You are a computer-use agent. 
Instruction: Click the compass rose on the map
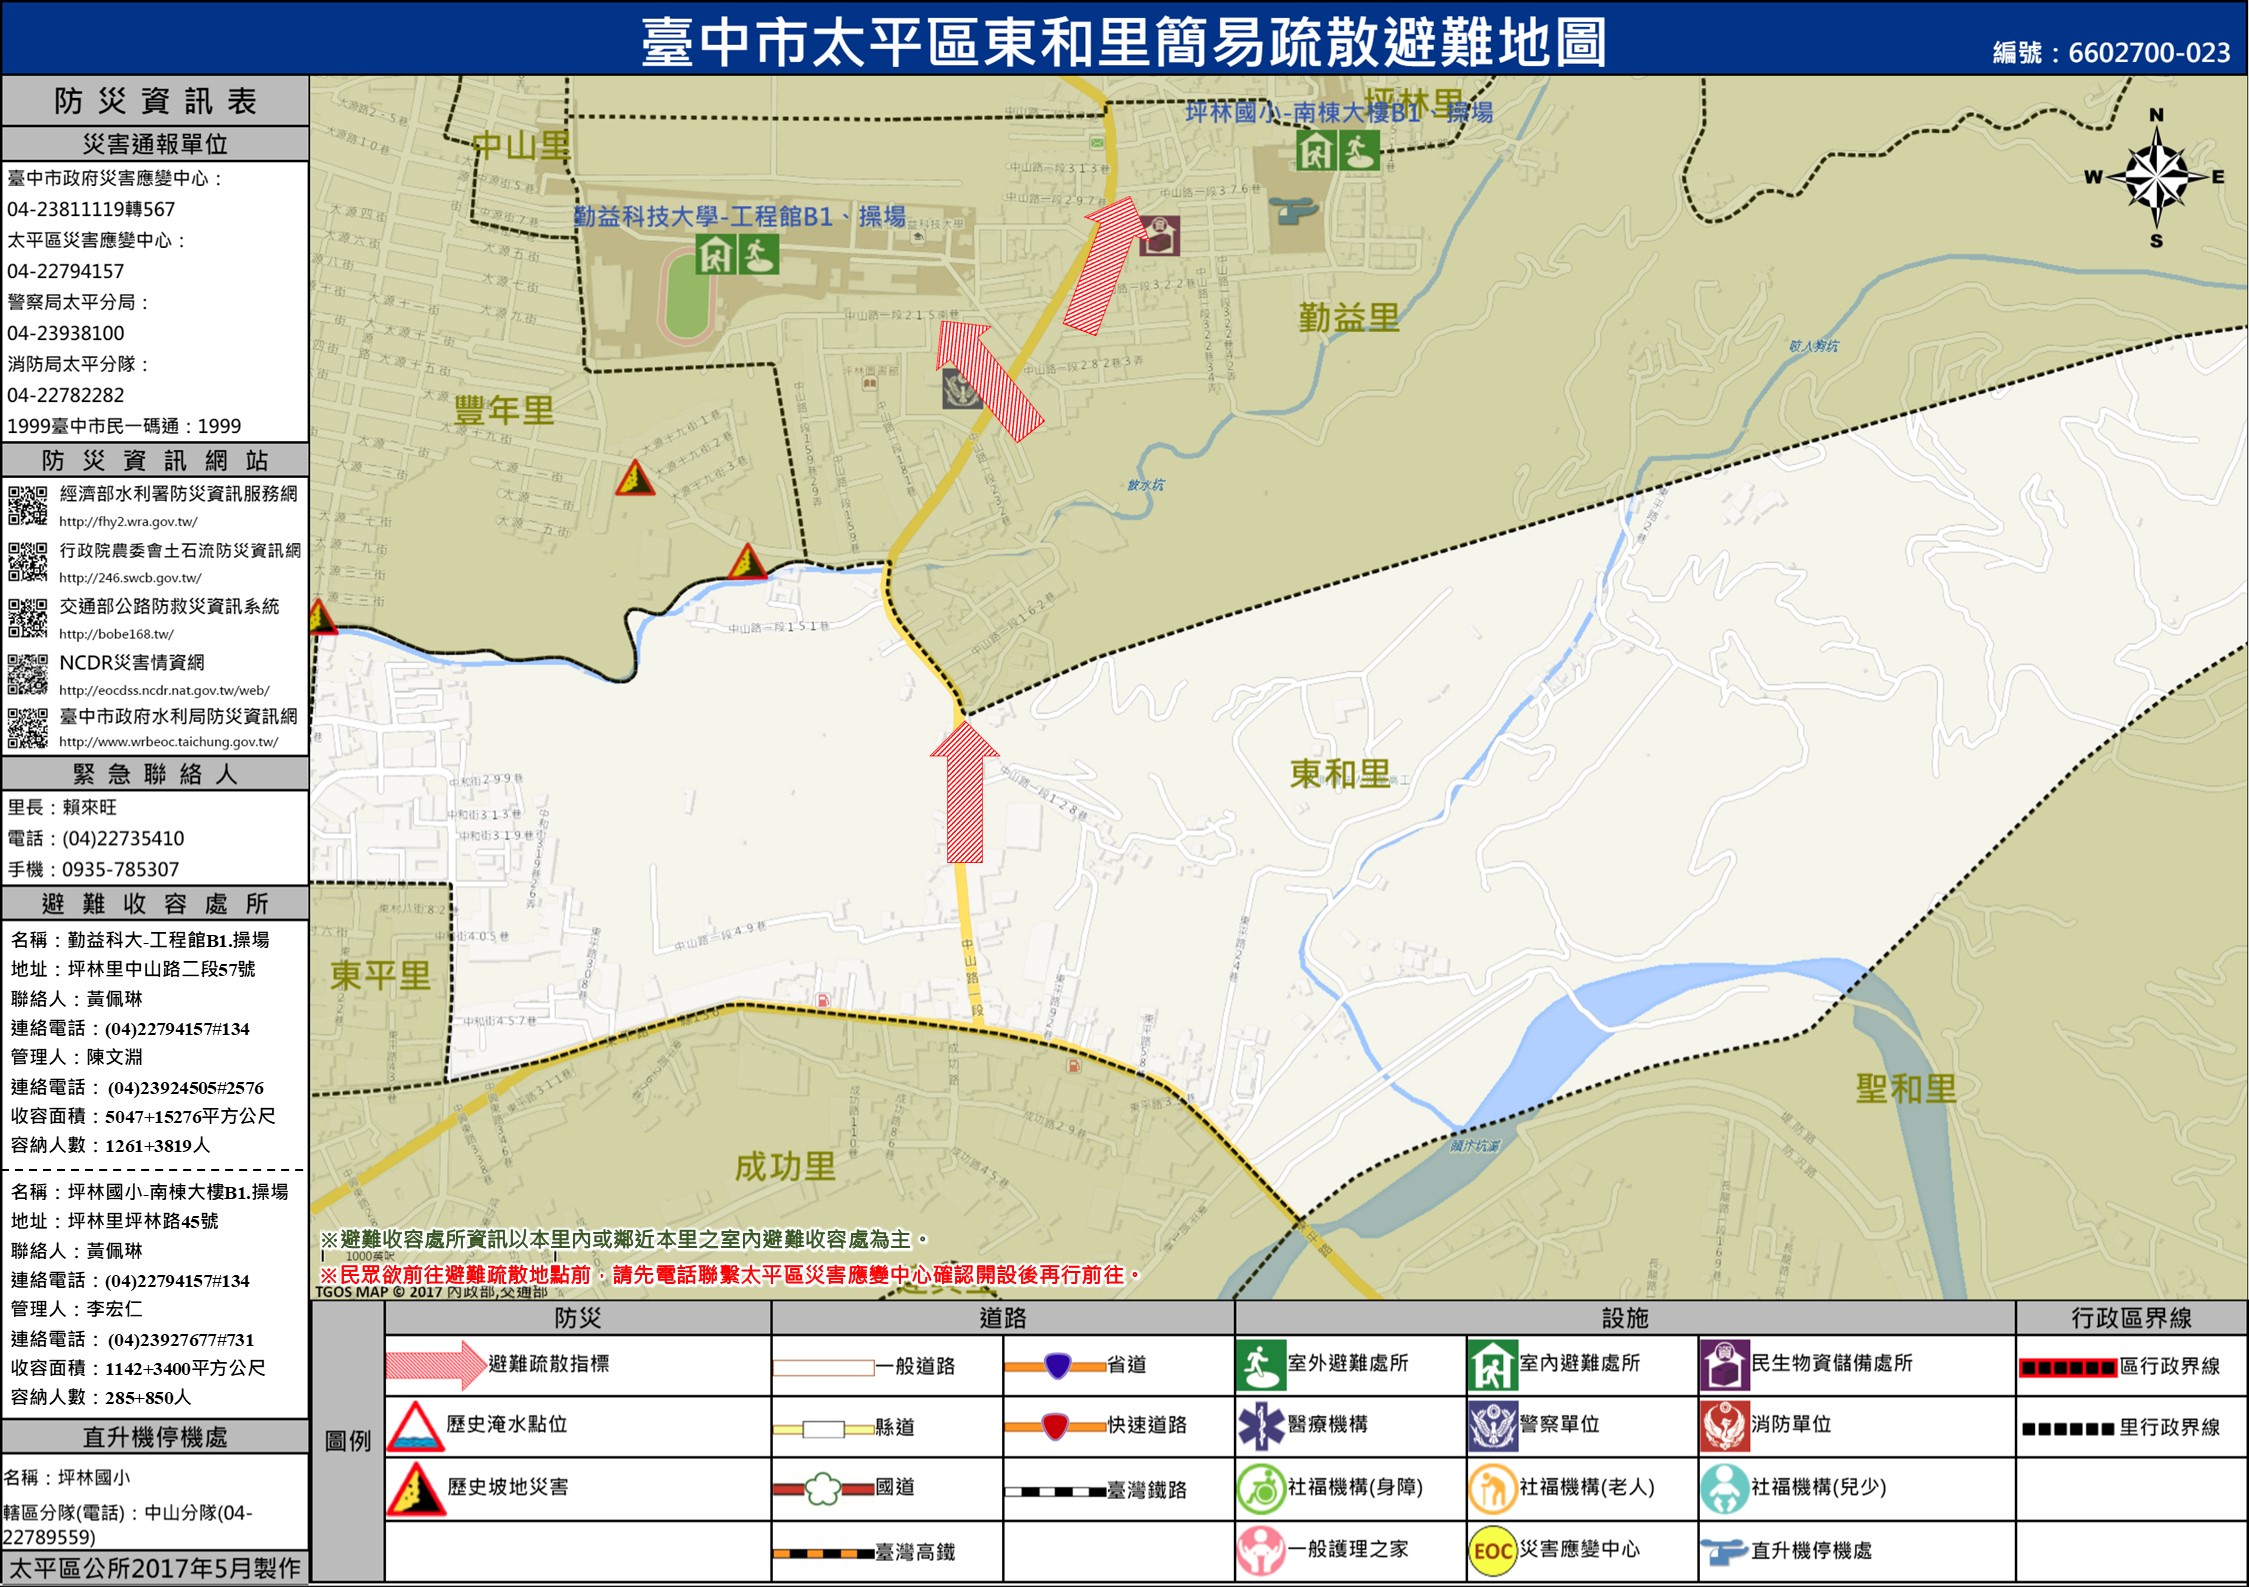click(2156, 178)
